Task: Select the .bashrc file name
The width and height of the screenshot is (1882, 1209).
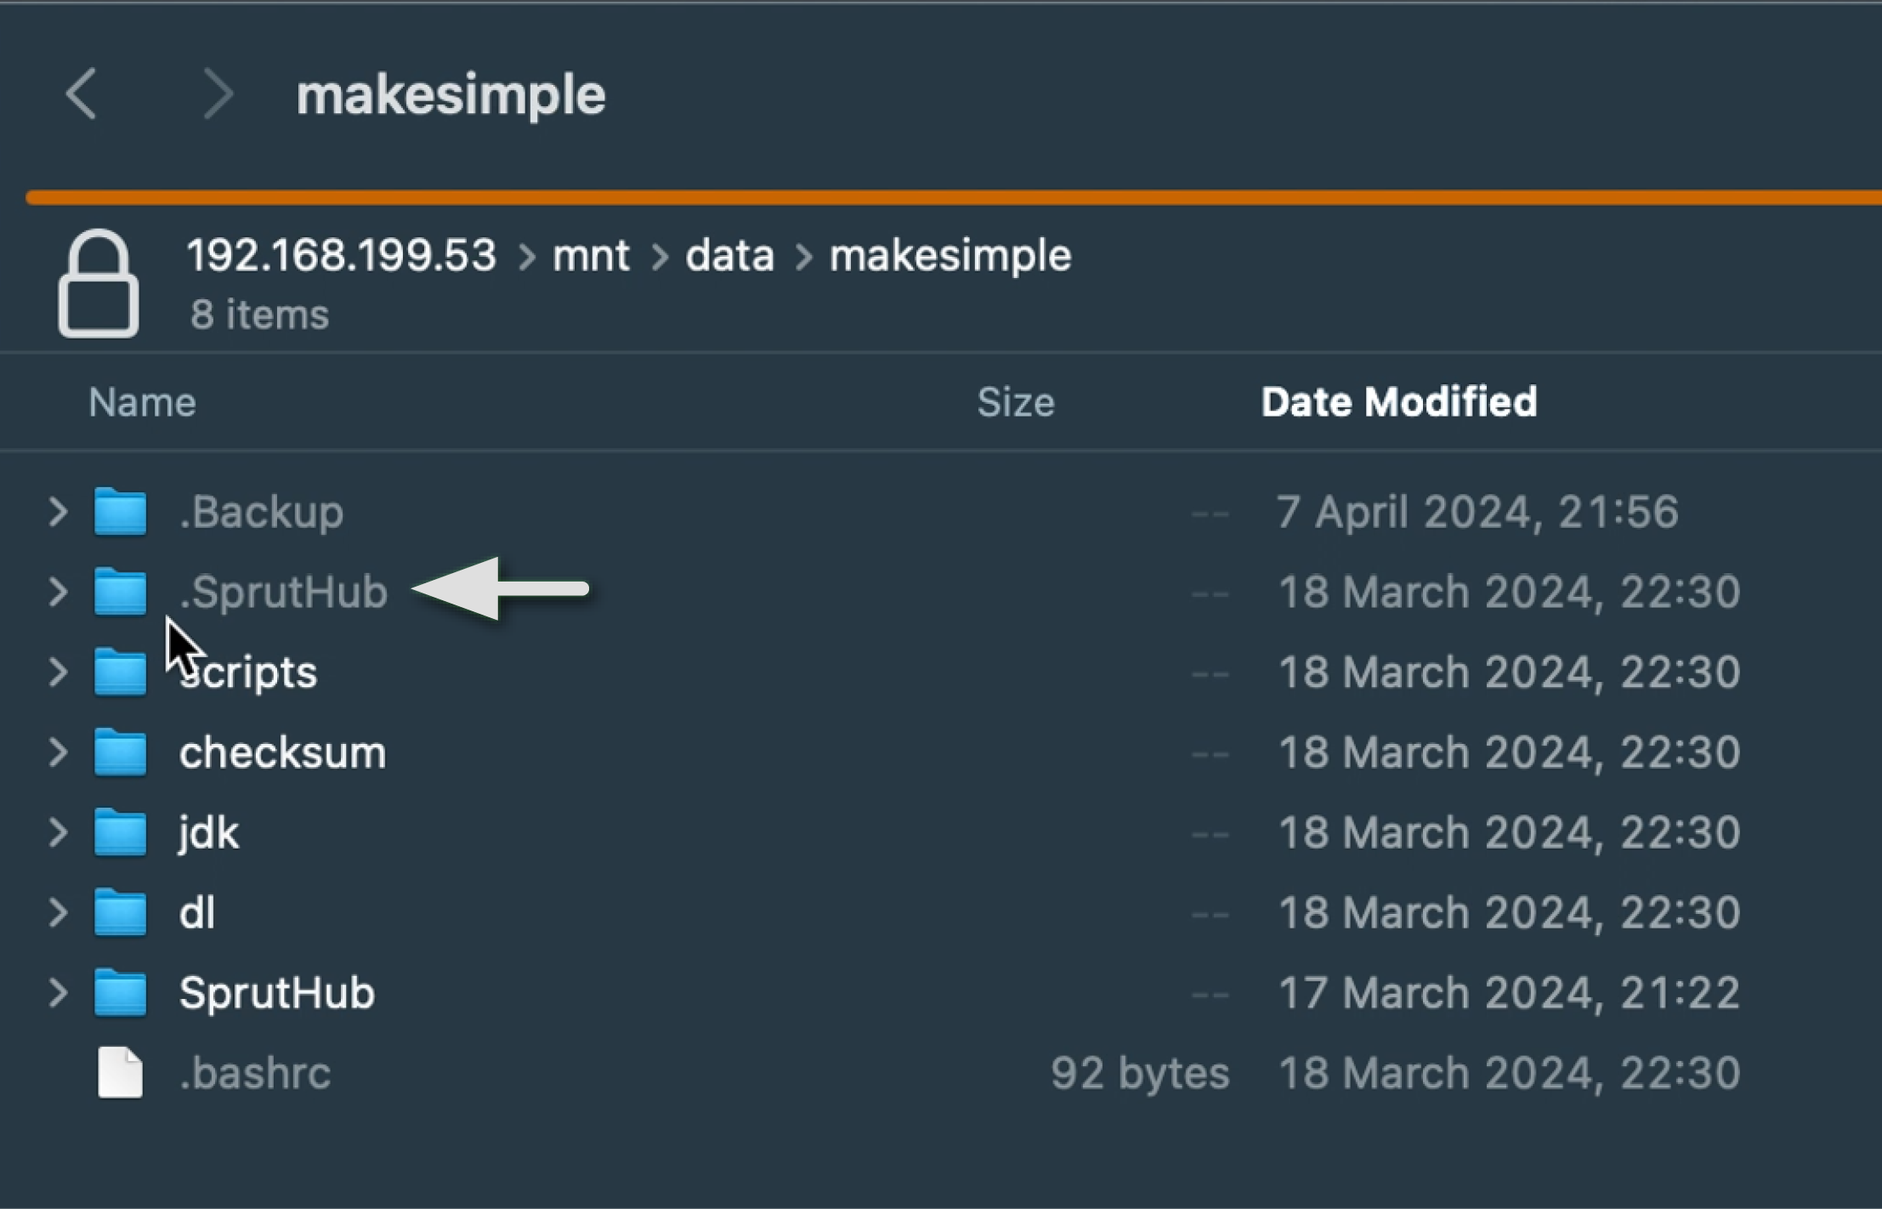Action: pos(255,1073)
